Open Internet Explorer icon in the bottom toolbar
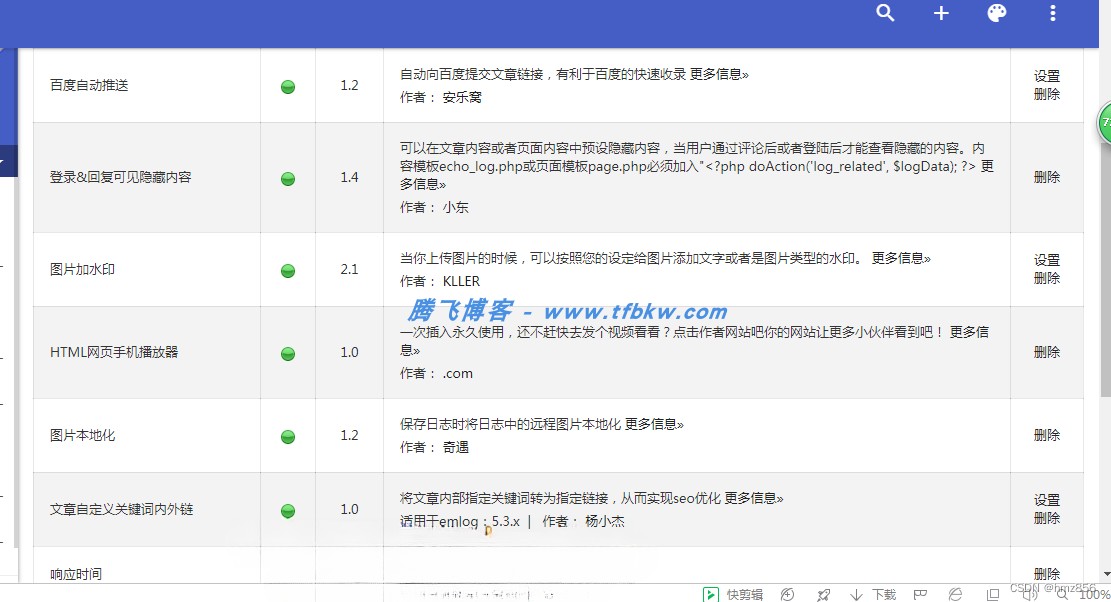Viewport: 1111px width, 602px height. click(954, 592)
